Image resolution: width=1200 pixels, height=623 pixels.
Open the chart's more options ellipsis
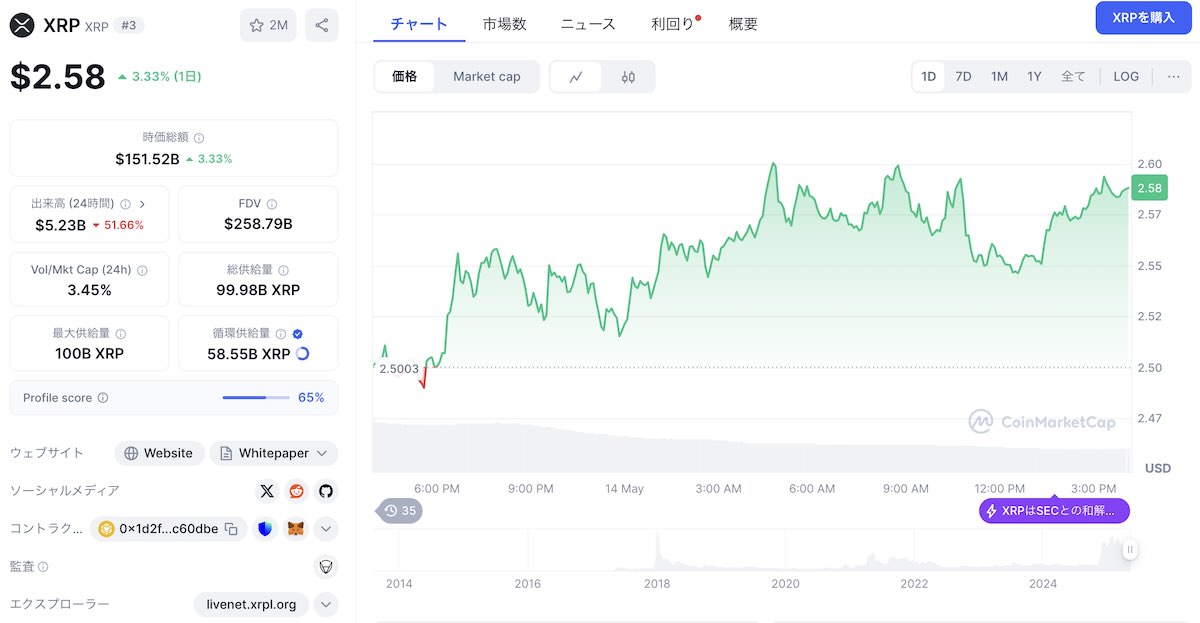pos(1173,77)
